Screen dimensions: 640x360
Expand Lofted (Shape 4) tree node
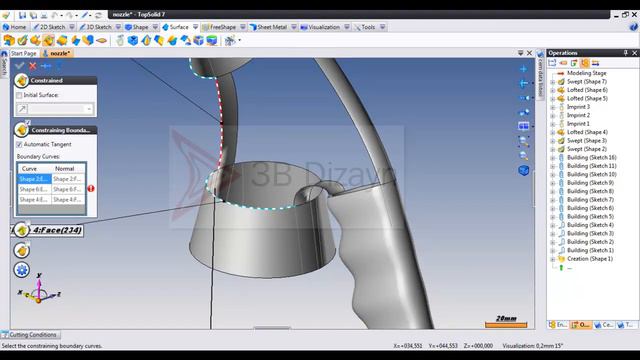552,132
